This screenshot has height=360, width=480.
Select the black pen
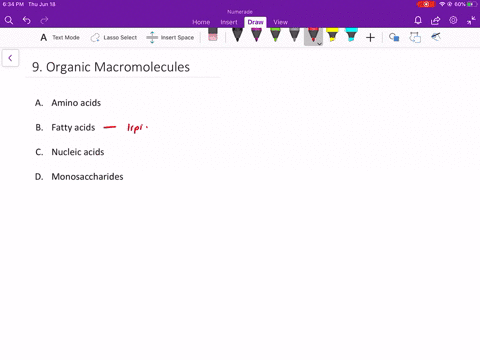(237, 35)
